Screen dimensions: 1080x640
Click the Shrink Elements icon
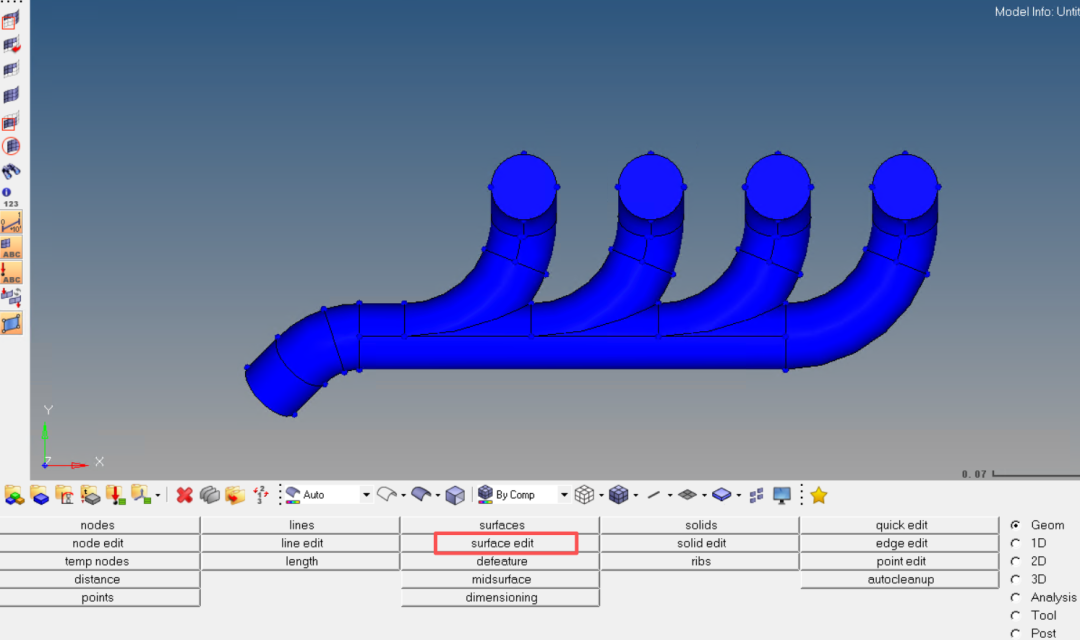[x=756, y=495]
